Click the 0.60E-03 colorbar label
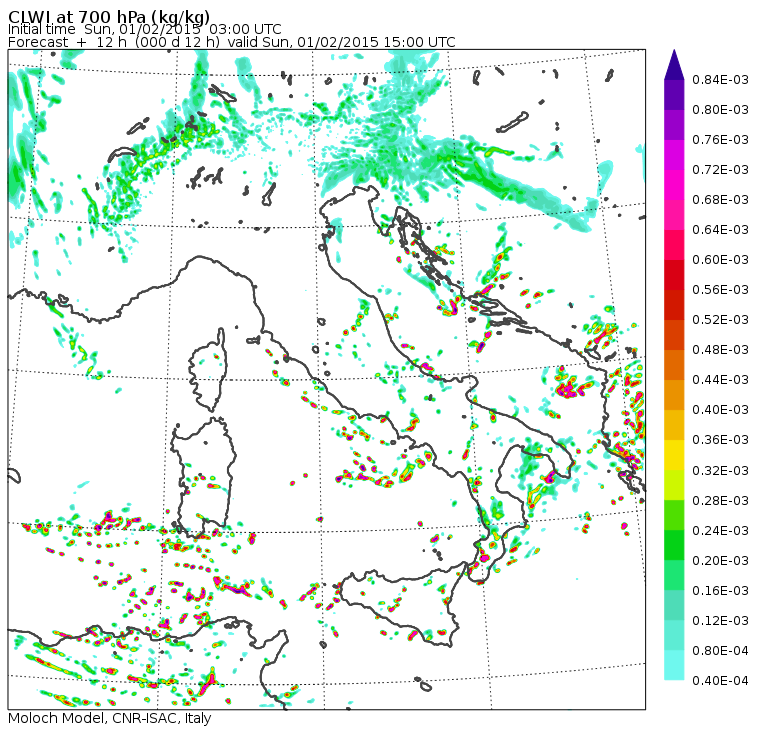 (720, 260)
